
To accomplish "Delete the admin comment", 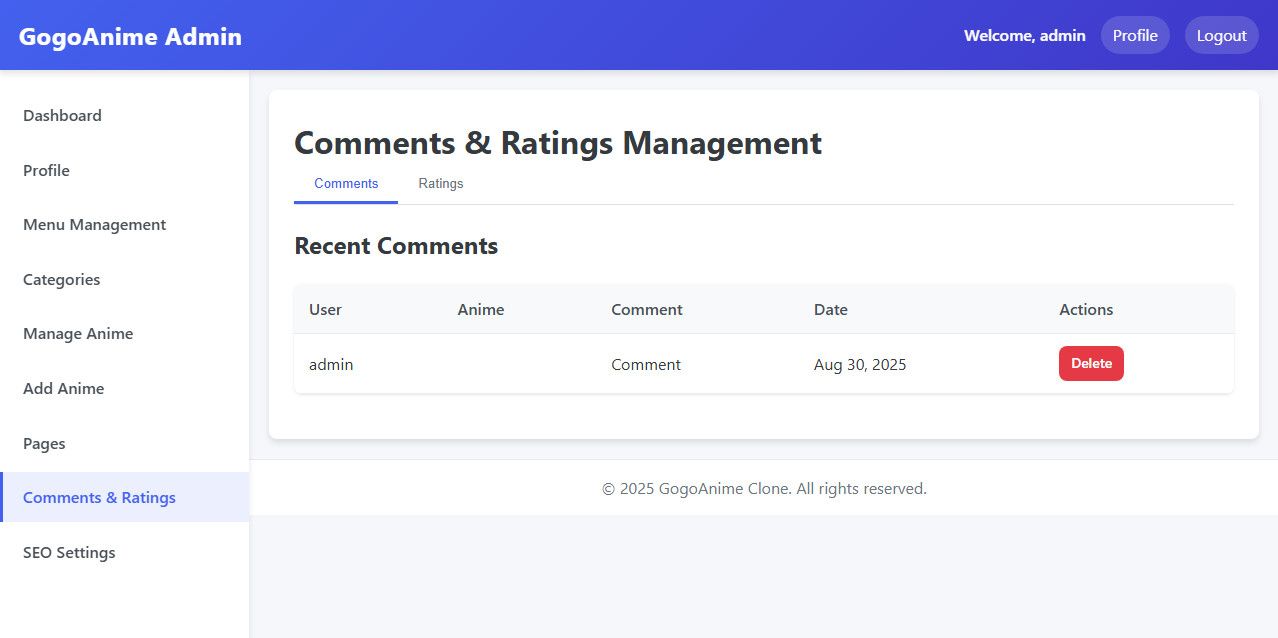I will [1091, 364].
